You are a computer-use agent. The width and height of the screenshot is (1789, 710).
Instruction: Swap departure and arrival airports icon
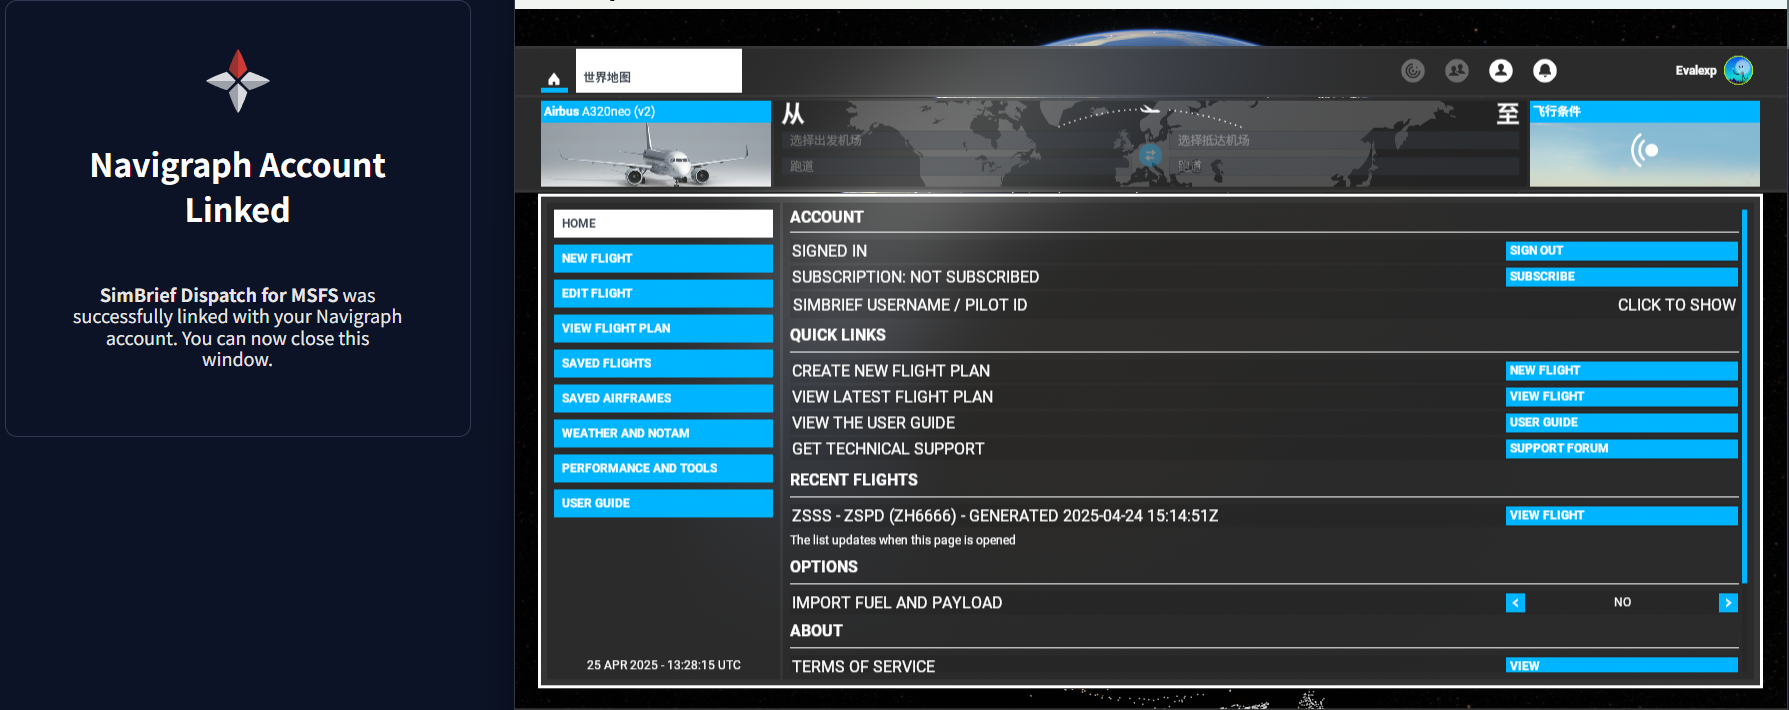(x=1150, y=154)
